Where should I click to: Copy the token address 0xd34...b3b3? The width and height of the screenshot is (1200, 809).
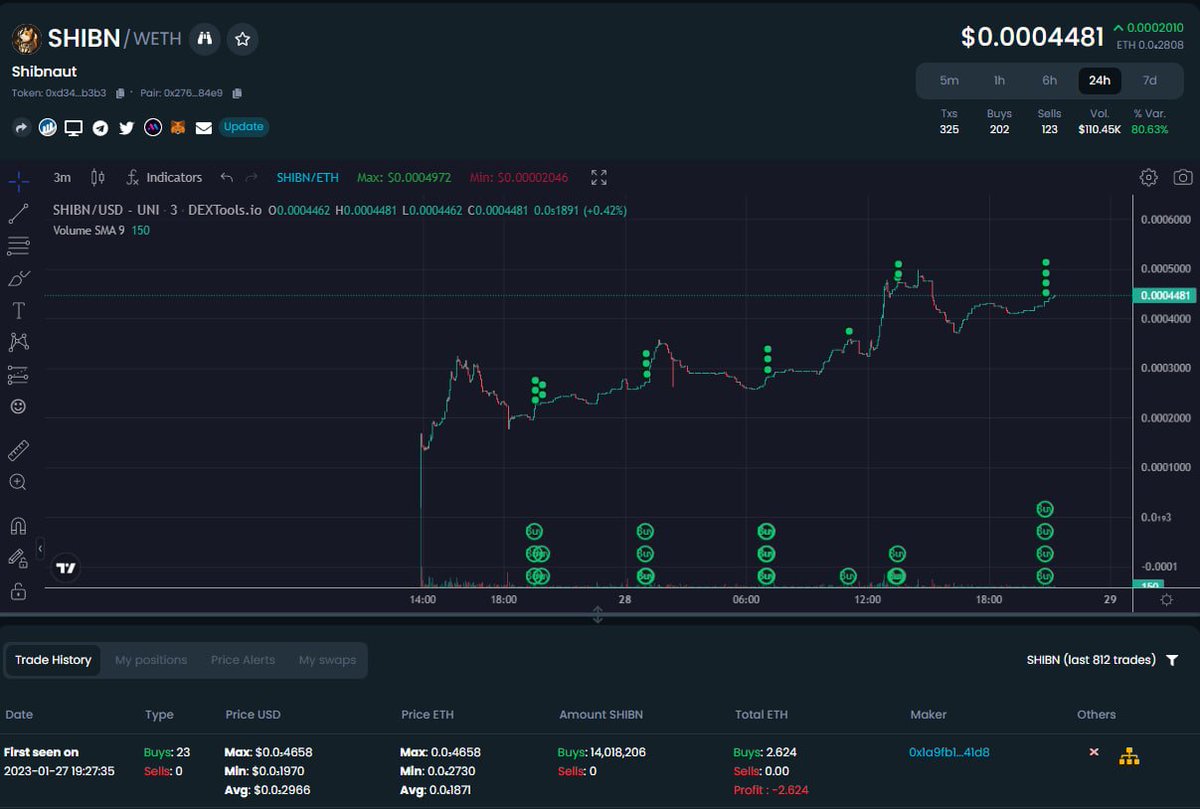pos(120,93)
